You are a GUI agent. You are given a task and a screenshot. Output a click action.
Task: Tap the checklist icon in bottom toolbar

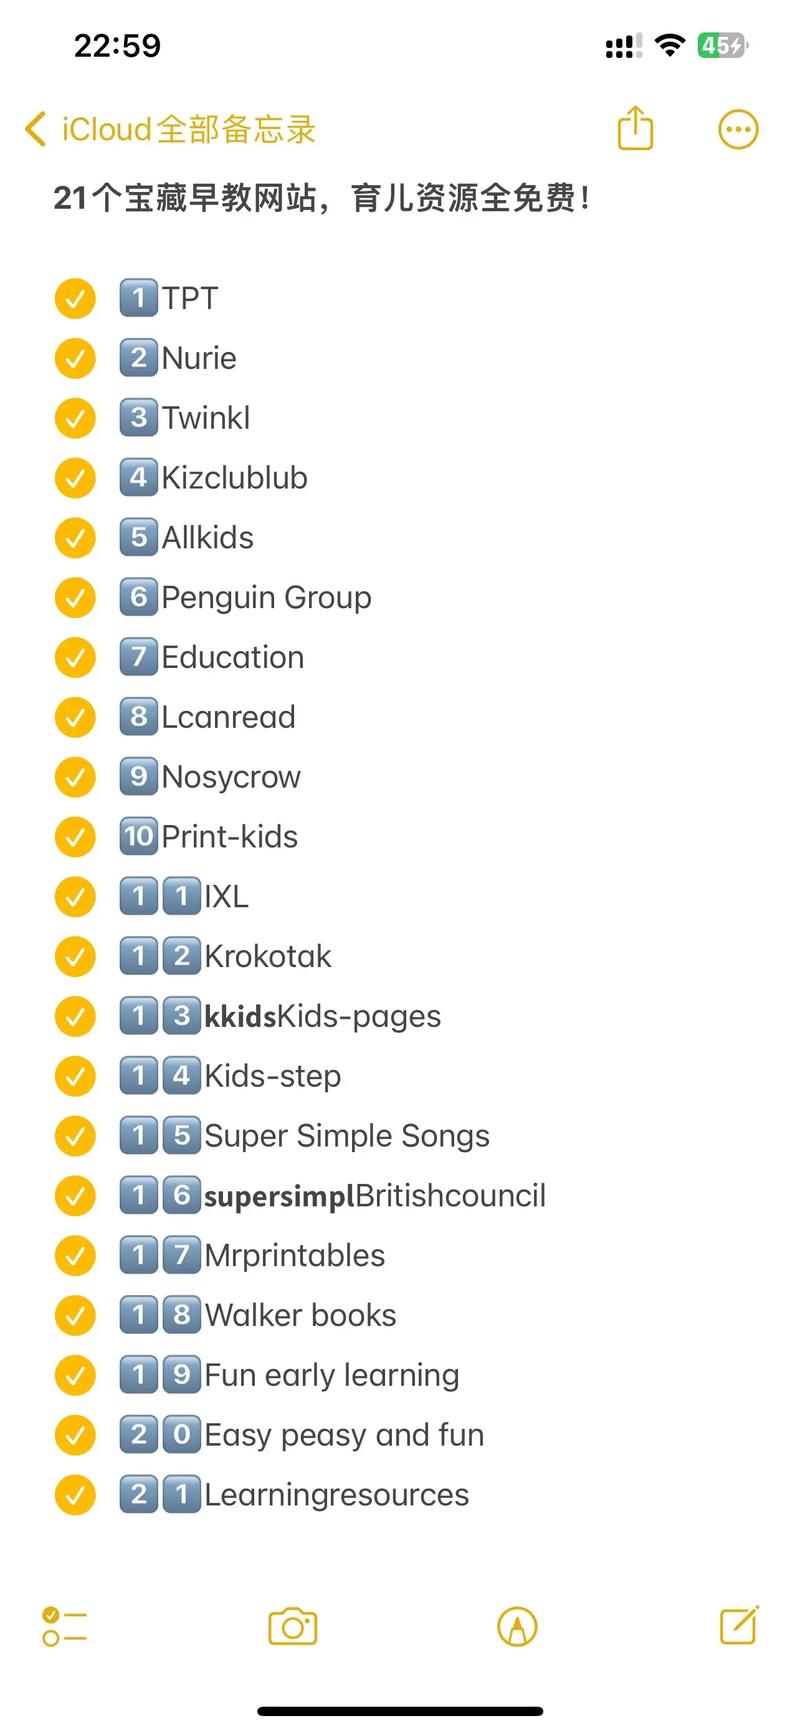coord(64,1626)
